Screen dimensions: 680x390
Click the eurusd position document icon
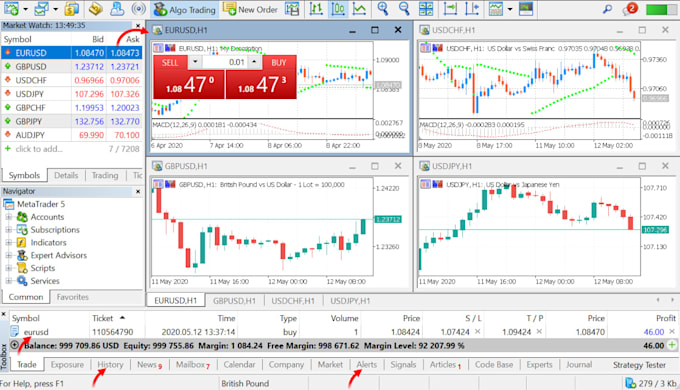click(x=15, y=331)
